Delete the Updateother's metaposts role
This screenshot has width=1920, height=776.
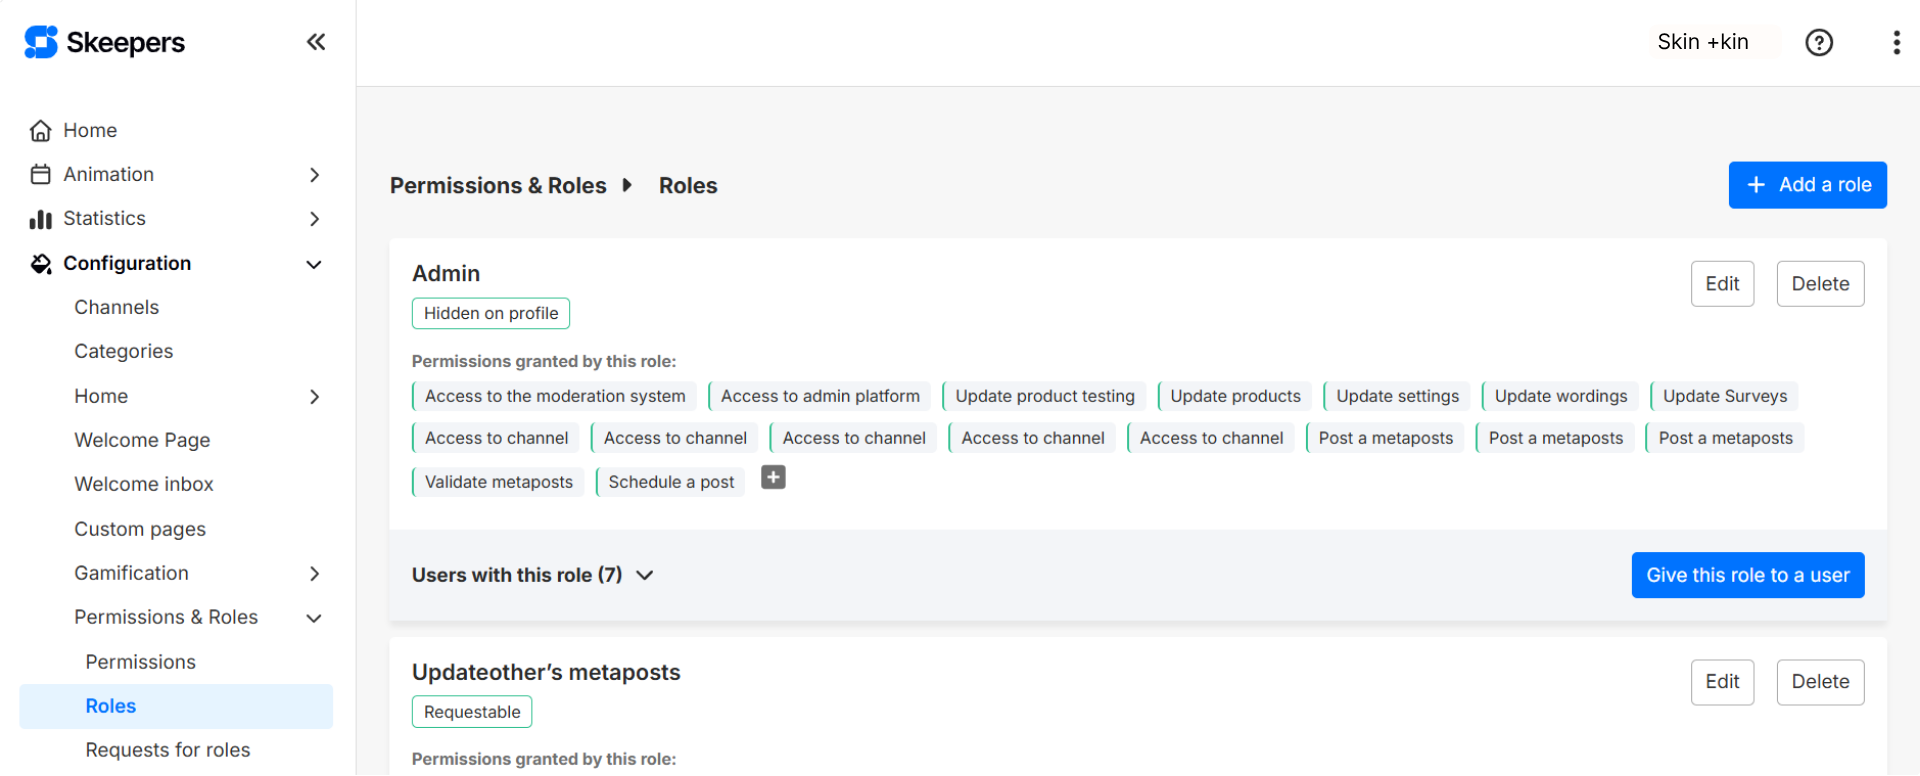point(1819,682)
